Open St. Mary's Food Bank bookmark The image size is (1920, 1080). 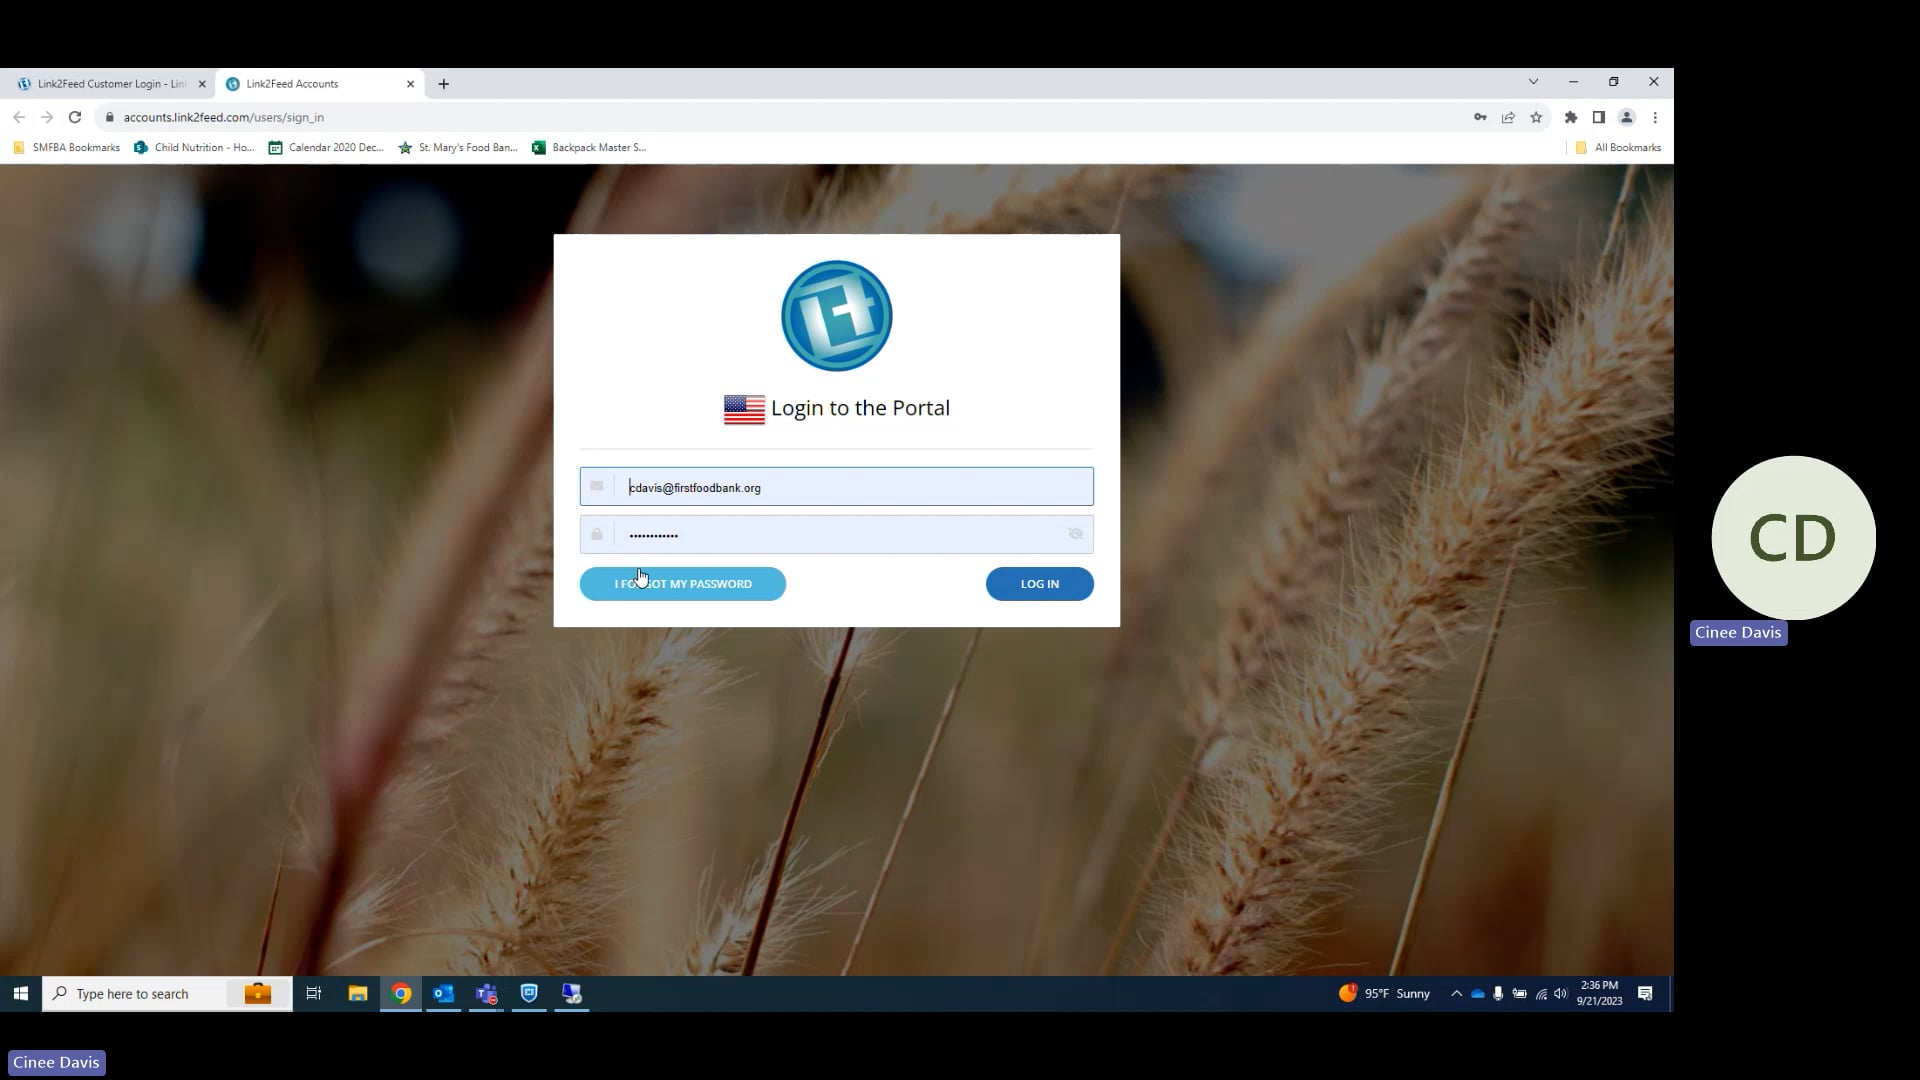coord(458,147)
